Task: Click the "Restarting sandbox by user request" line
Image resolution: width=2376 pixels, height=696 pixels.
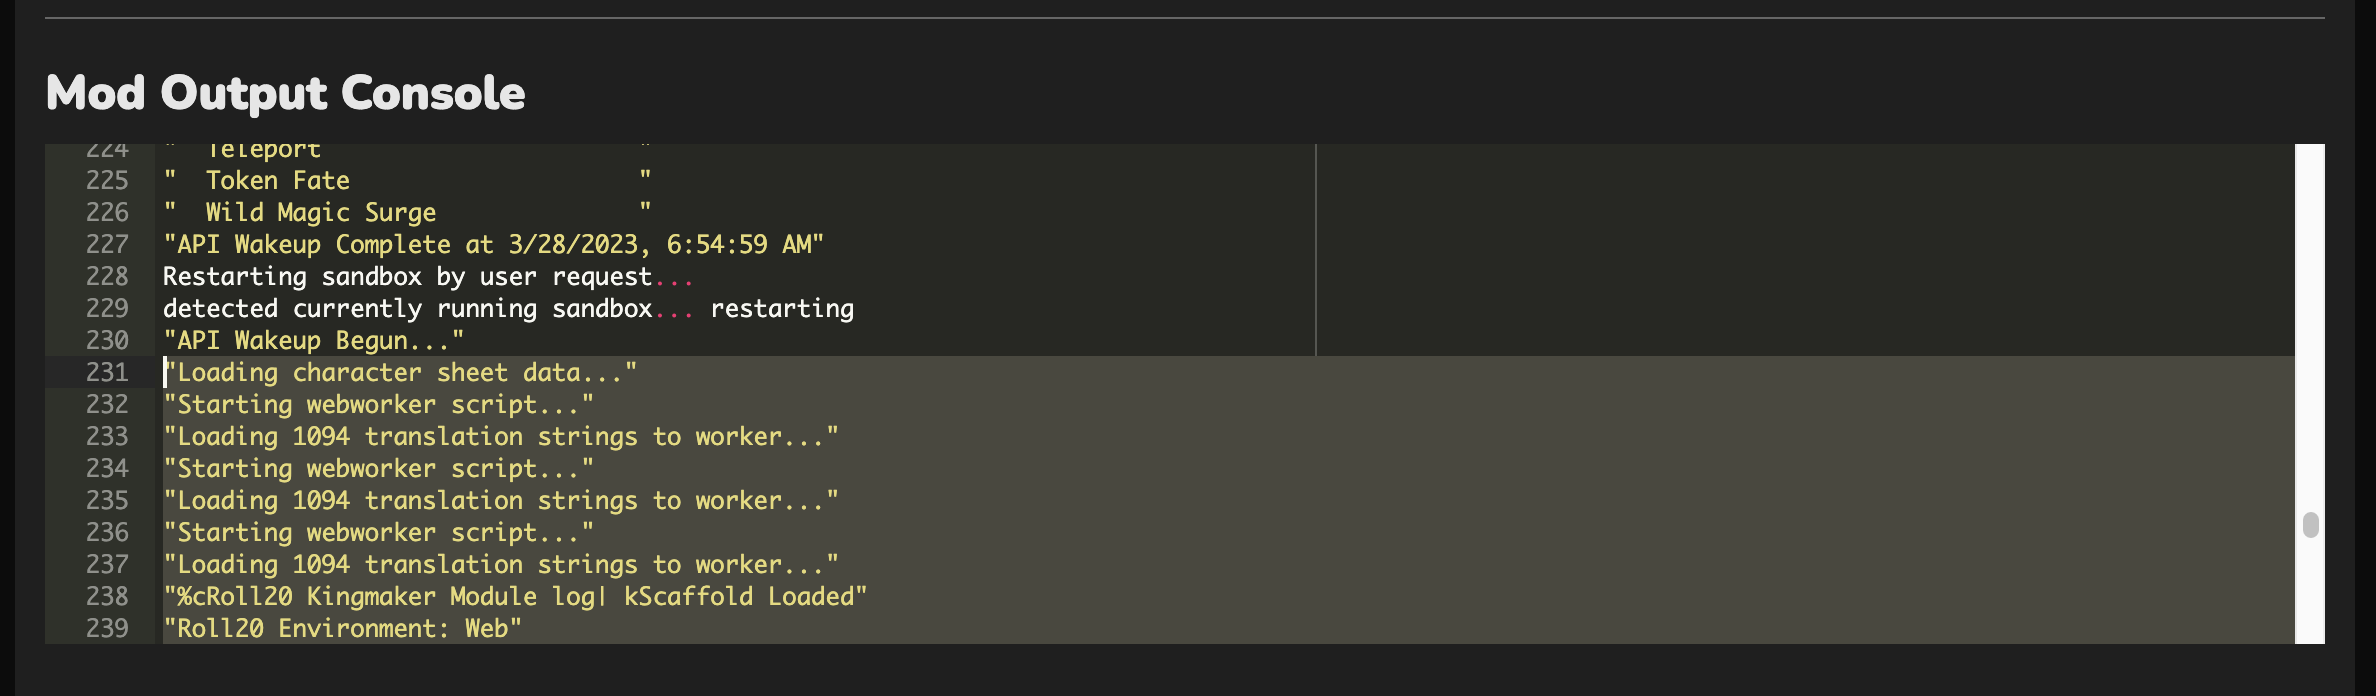Action: coord(428,276)
